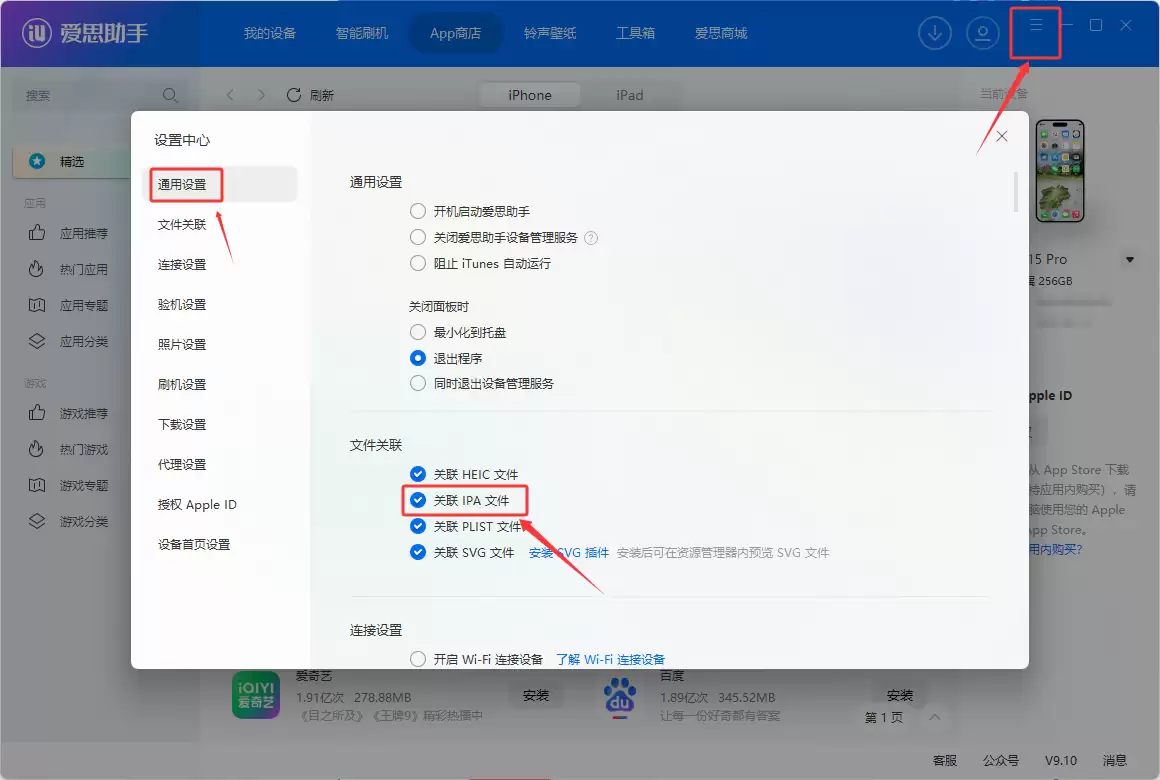Click the search magnifier icon
The image size is (1160, 780).
169,95
